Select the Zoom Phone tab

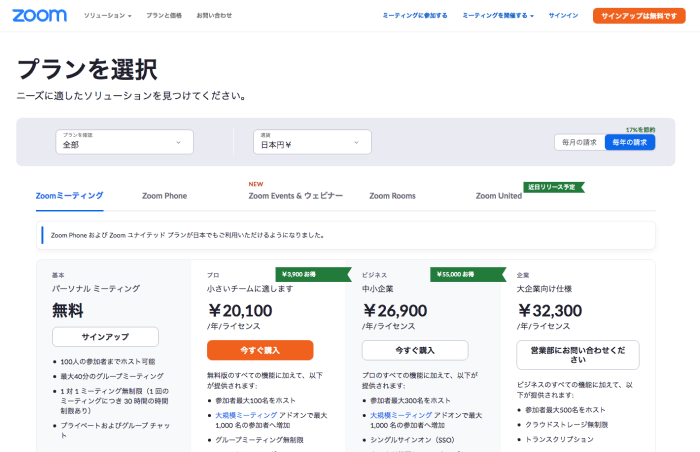[x=164, y=196]
